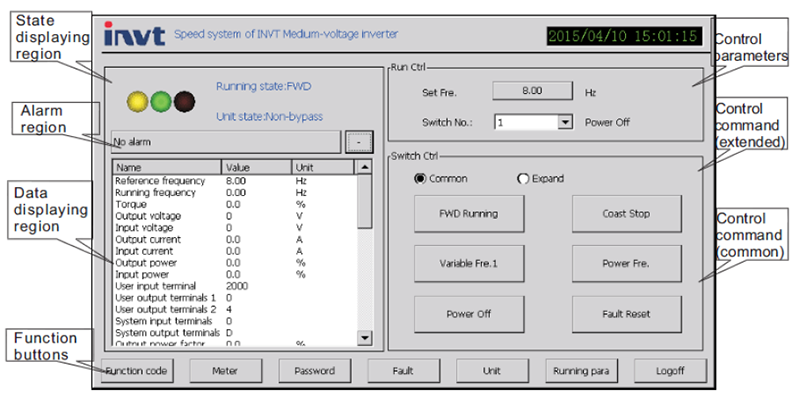
Task: Click the Power Off status text beside Switch No.
Action: (607, 122)
